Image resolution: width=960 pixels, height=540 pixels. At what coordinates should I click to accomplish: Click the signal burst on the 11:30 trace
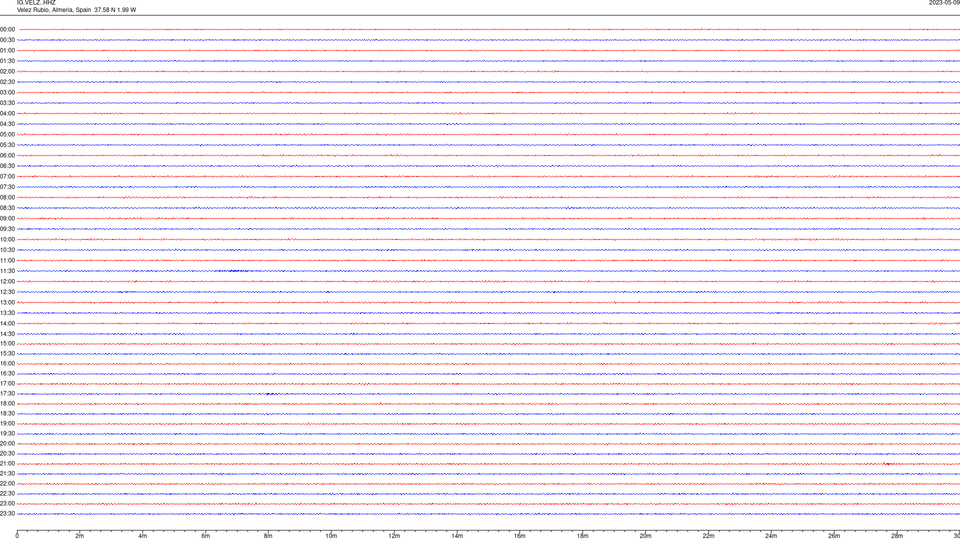click(x=236, y=271)
